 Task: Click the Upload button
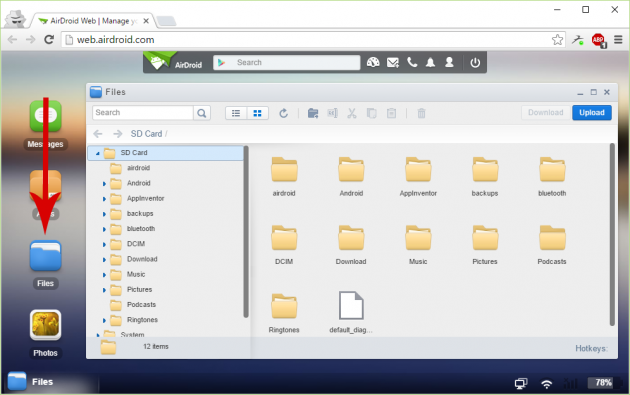tap(592, 113)
